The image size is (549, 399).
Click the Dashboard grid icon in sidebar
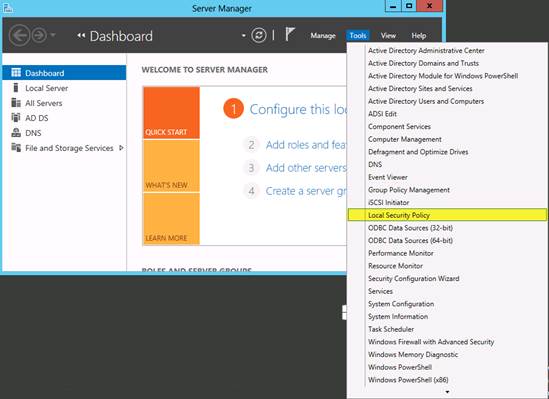coord(16,72)
